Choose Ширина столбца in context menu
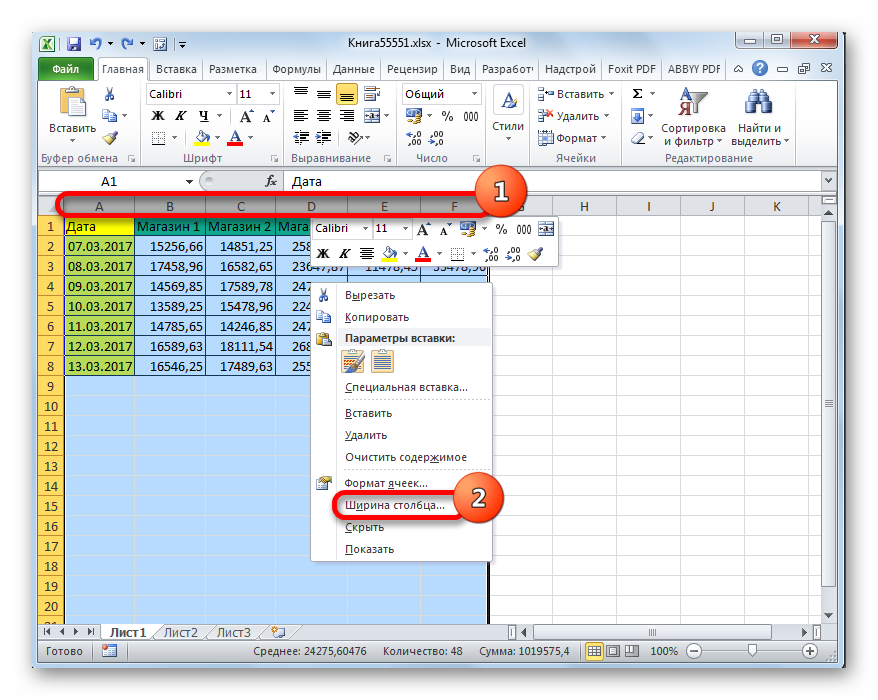This screenshot has width=878, height=700. click(394, 505)
